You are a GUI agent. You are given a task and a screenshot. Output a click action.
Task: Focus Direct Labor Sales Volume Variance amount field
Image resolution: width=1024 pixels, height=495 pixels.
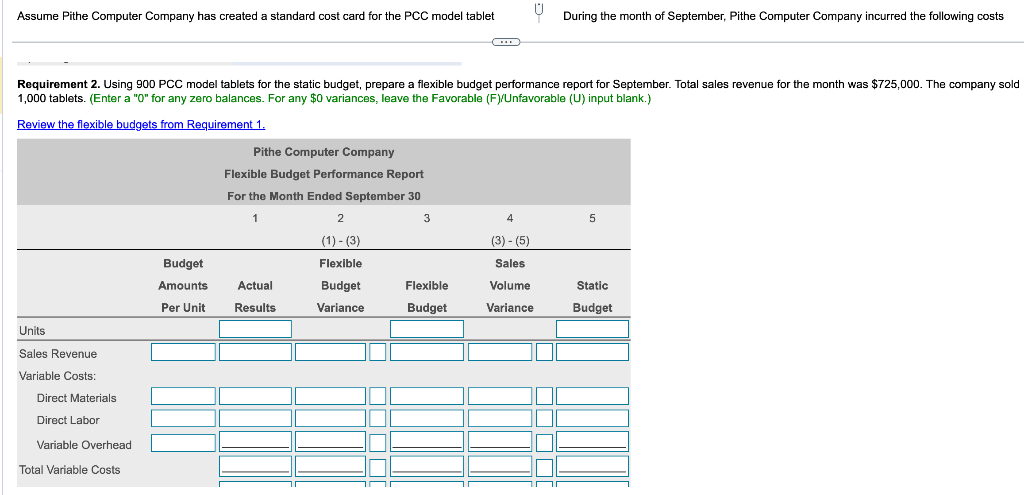click(x=500, y=418)
